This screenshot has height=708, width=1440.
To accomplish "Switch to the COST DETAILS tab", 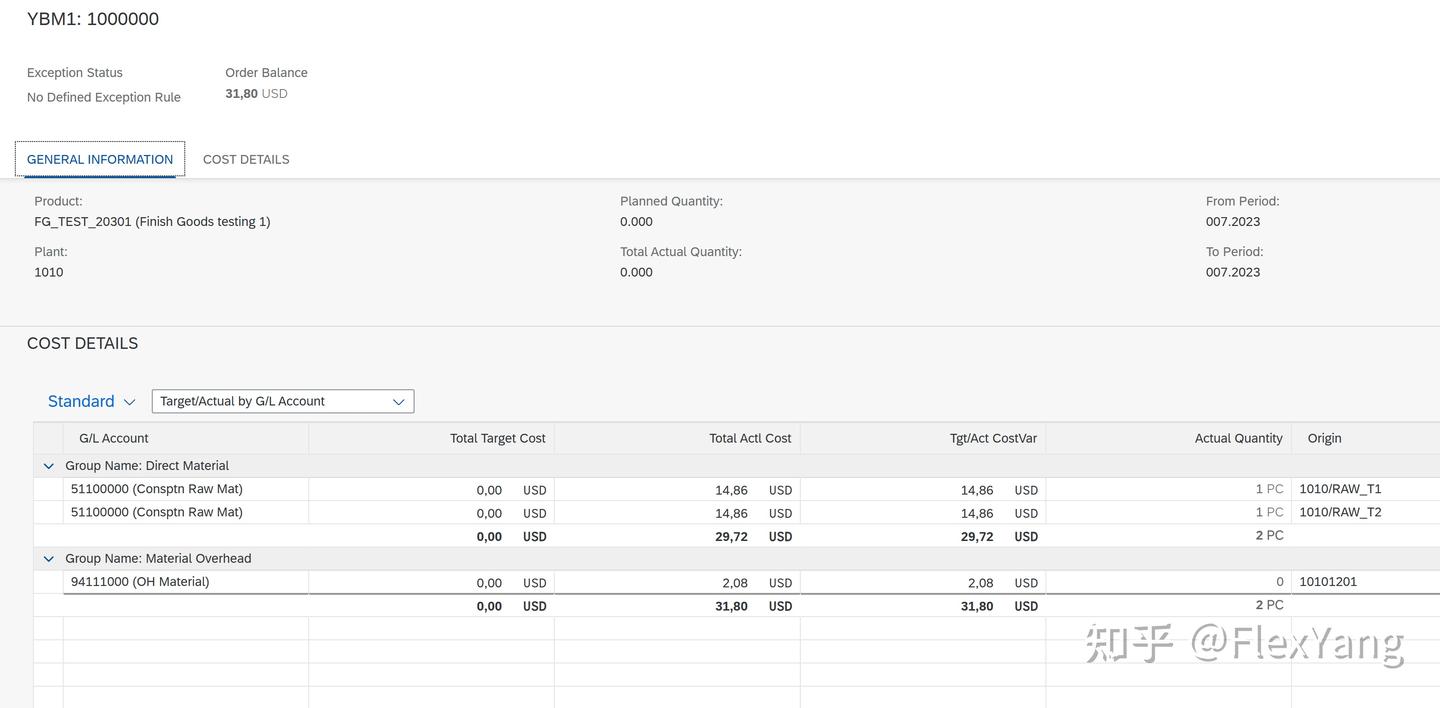I will point(246,160).
